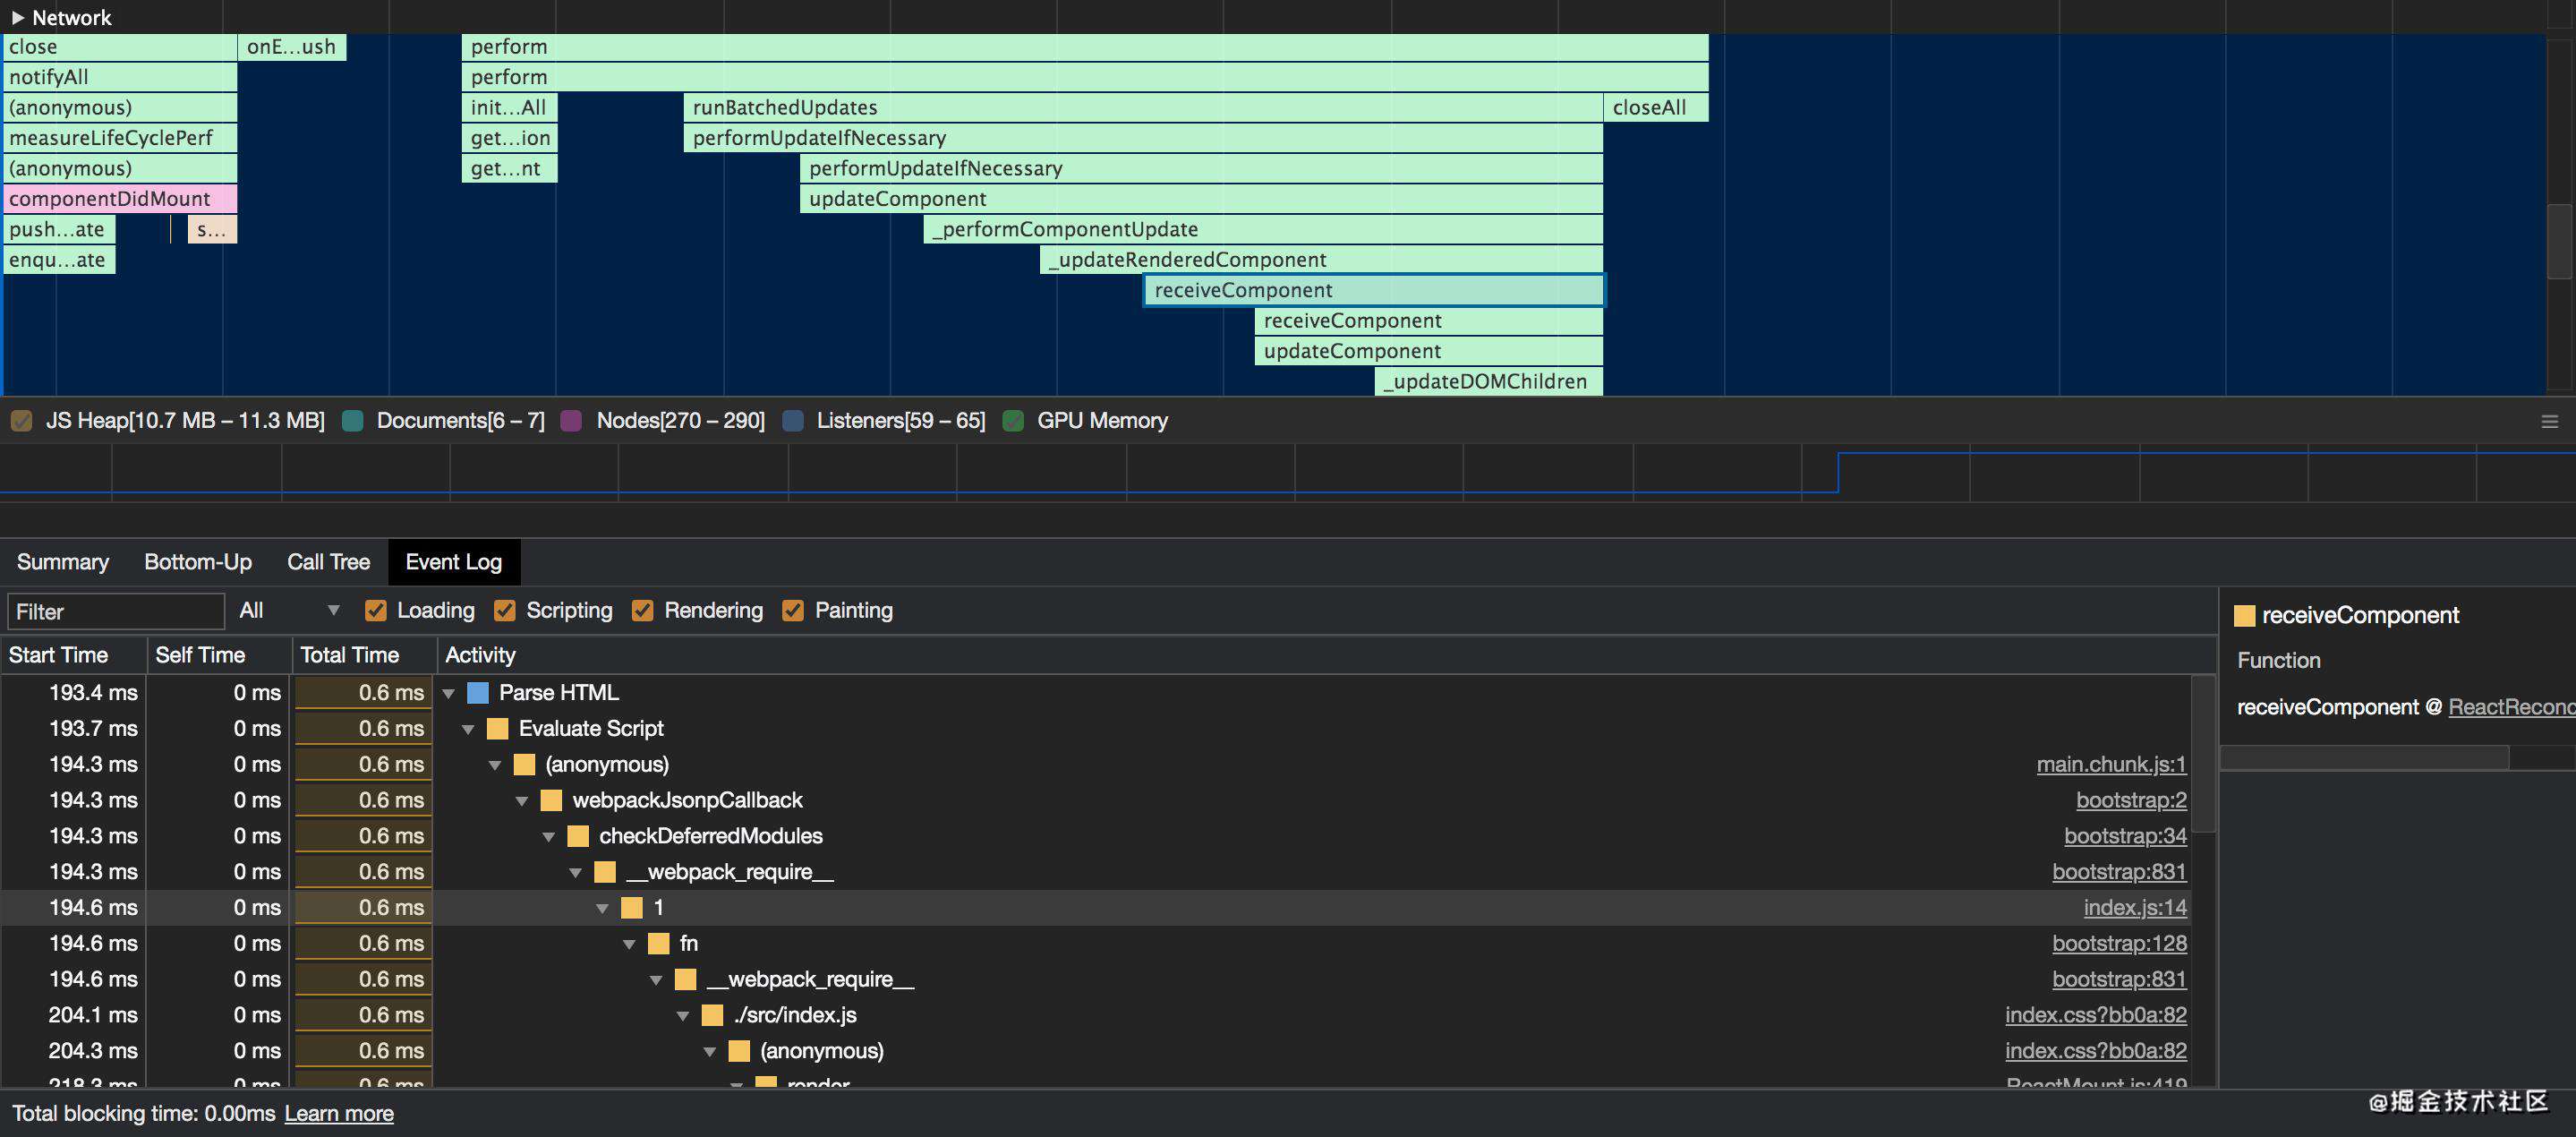Sort by Activity column header

pyautogui.click(x=1326, y=655)
